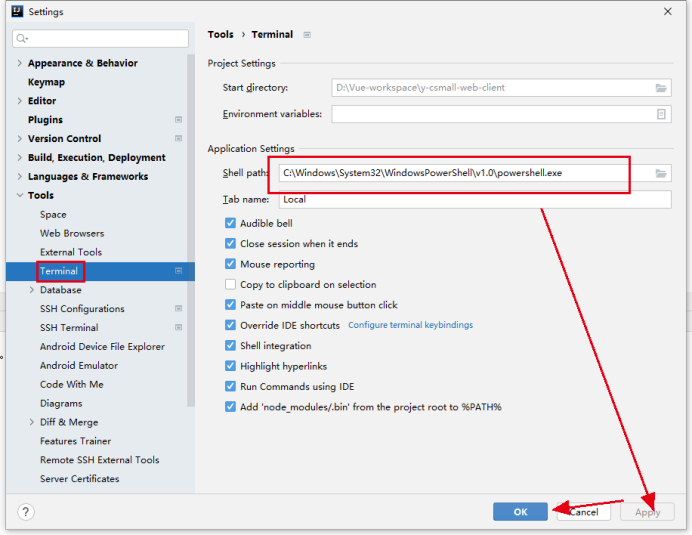
Task: Open Code With Me settings
Action: coord(71,384)
